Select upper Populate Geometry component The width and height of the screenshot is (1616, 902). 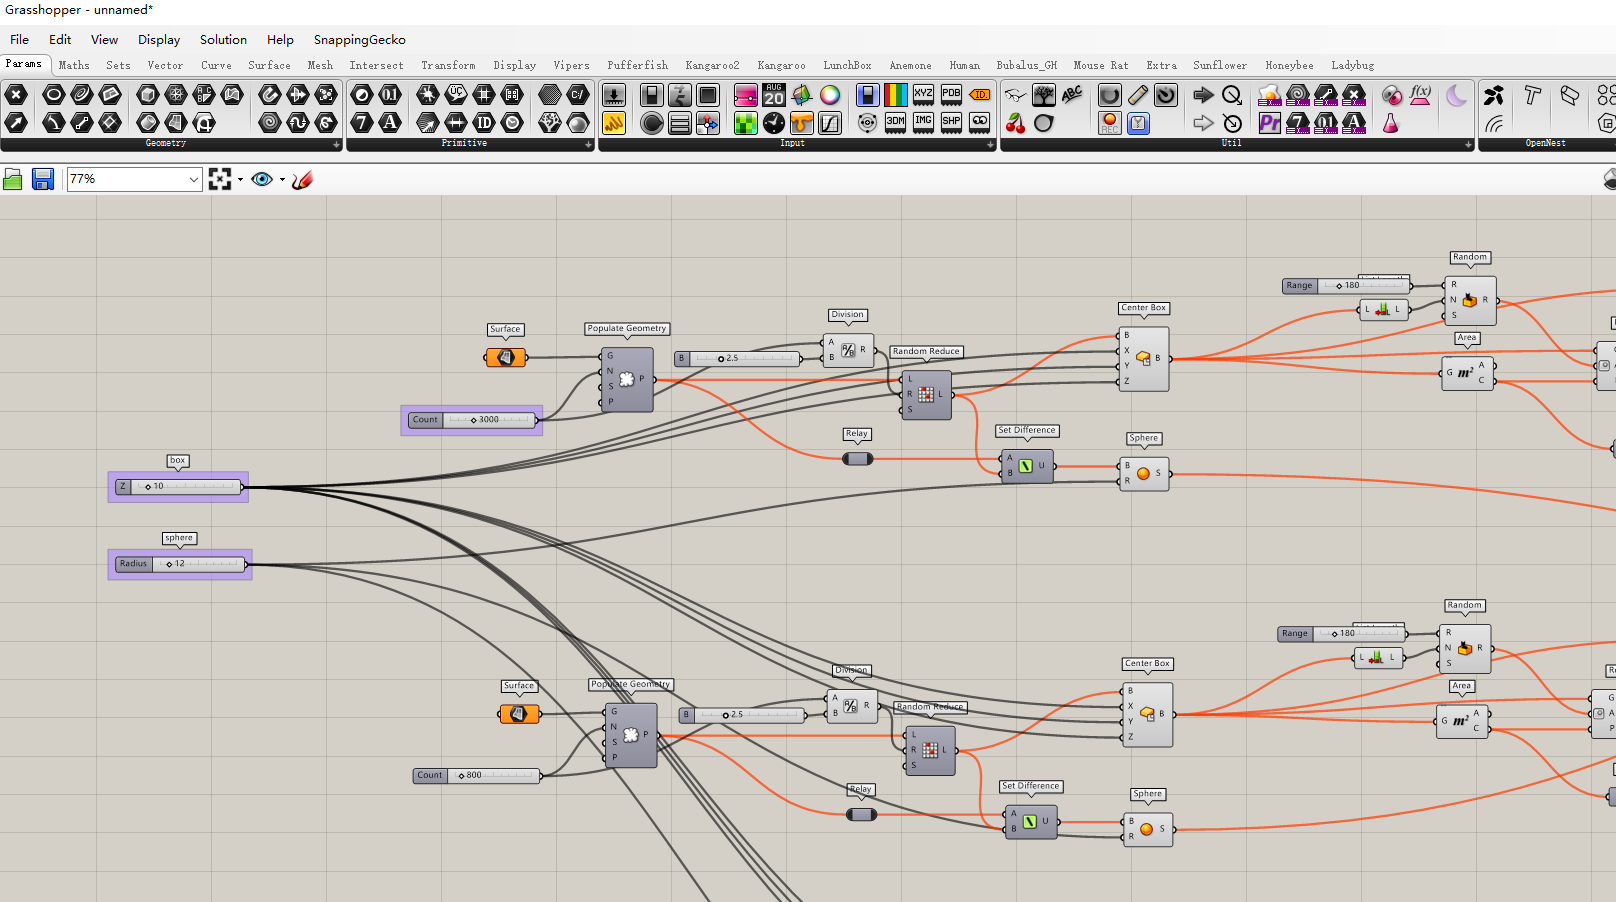627,379
